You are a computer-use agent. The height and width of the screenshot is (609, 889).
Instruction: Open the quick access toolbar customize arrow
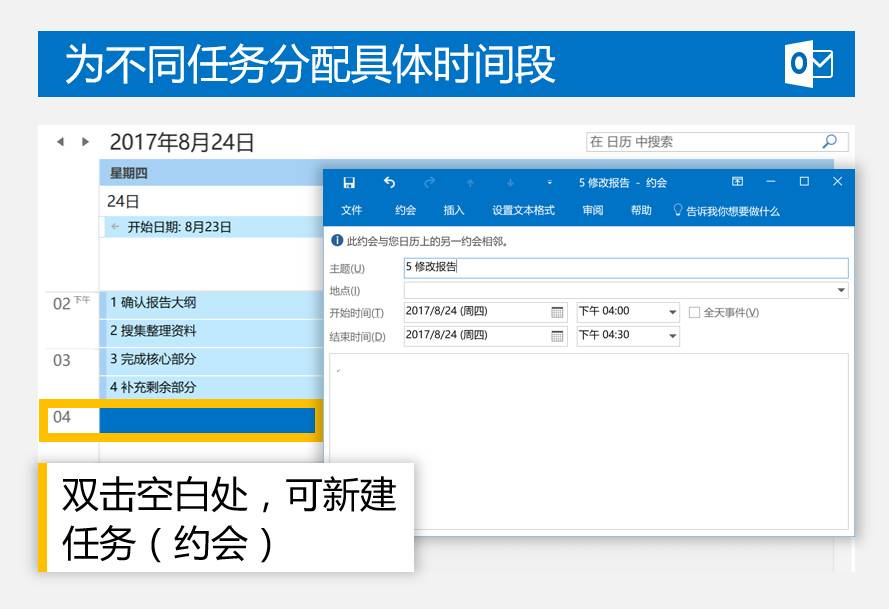click(x=549, y=183)
